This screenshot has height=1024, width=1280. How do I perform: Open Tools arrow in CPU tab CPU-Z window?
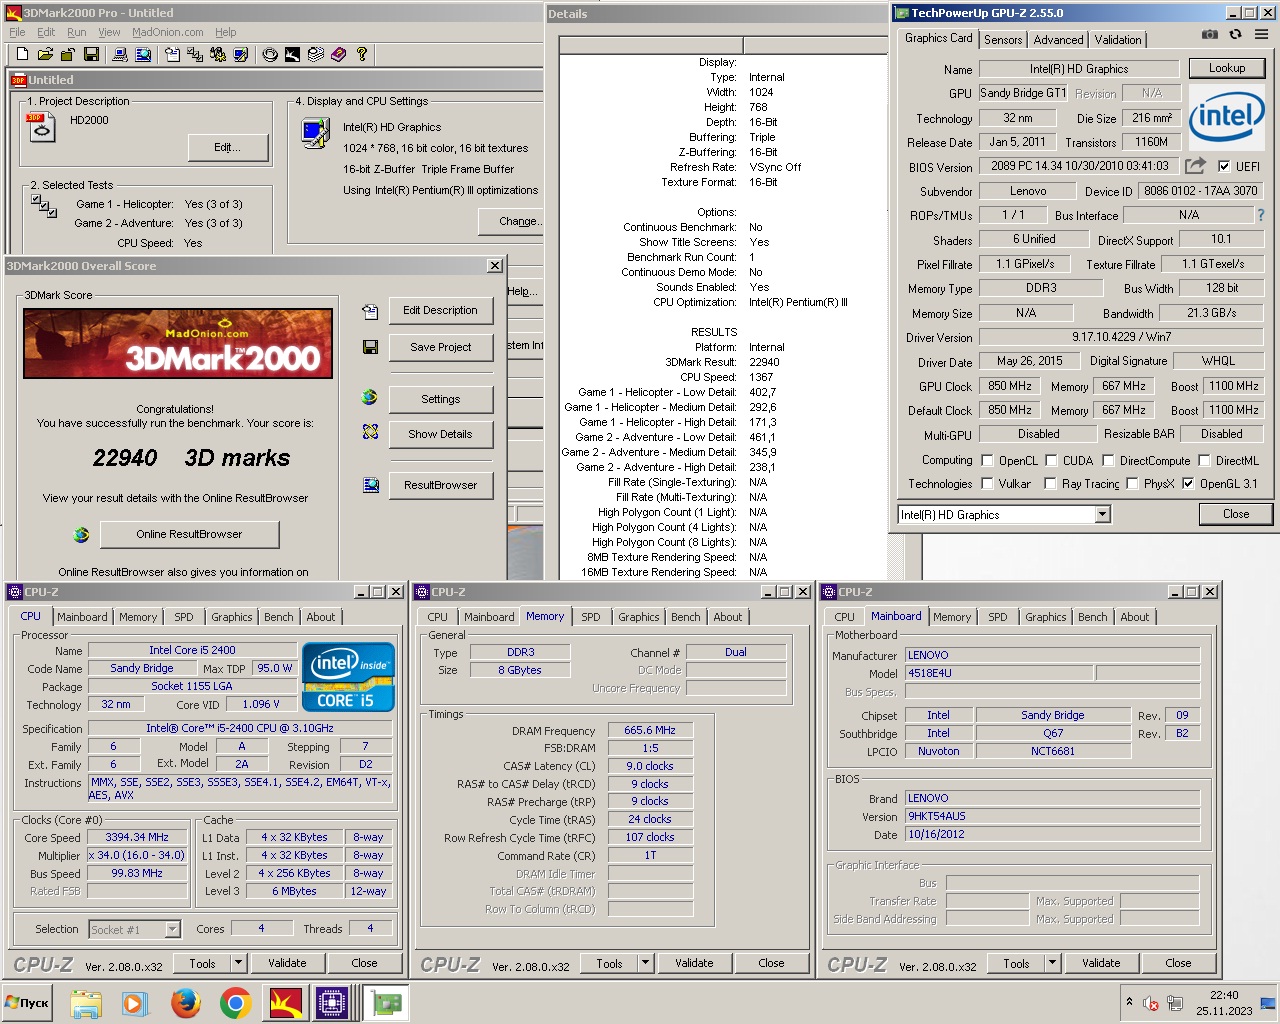238,963
